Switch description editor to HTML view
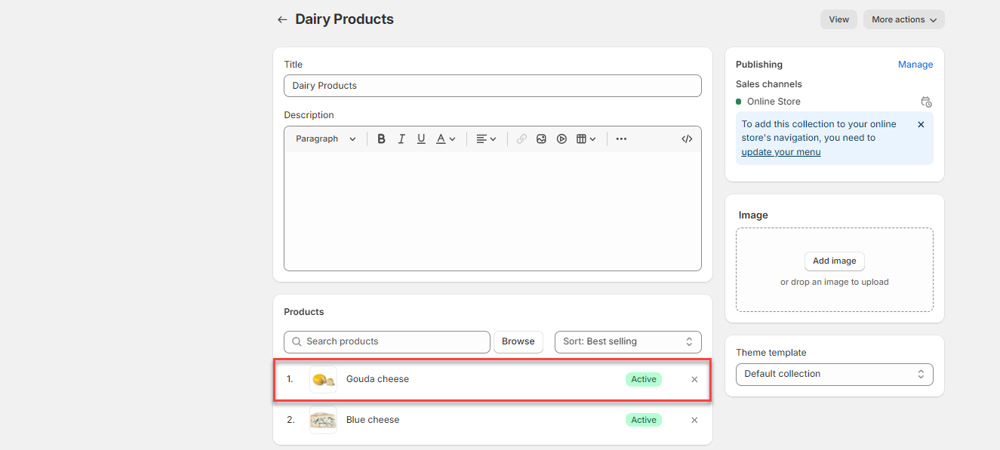 tap(687, 139)
